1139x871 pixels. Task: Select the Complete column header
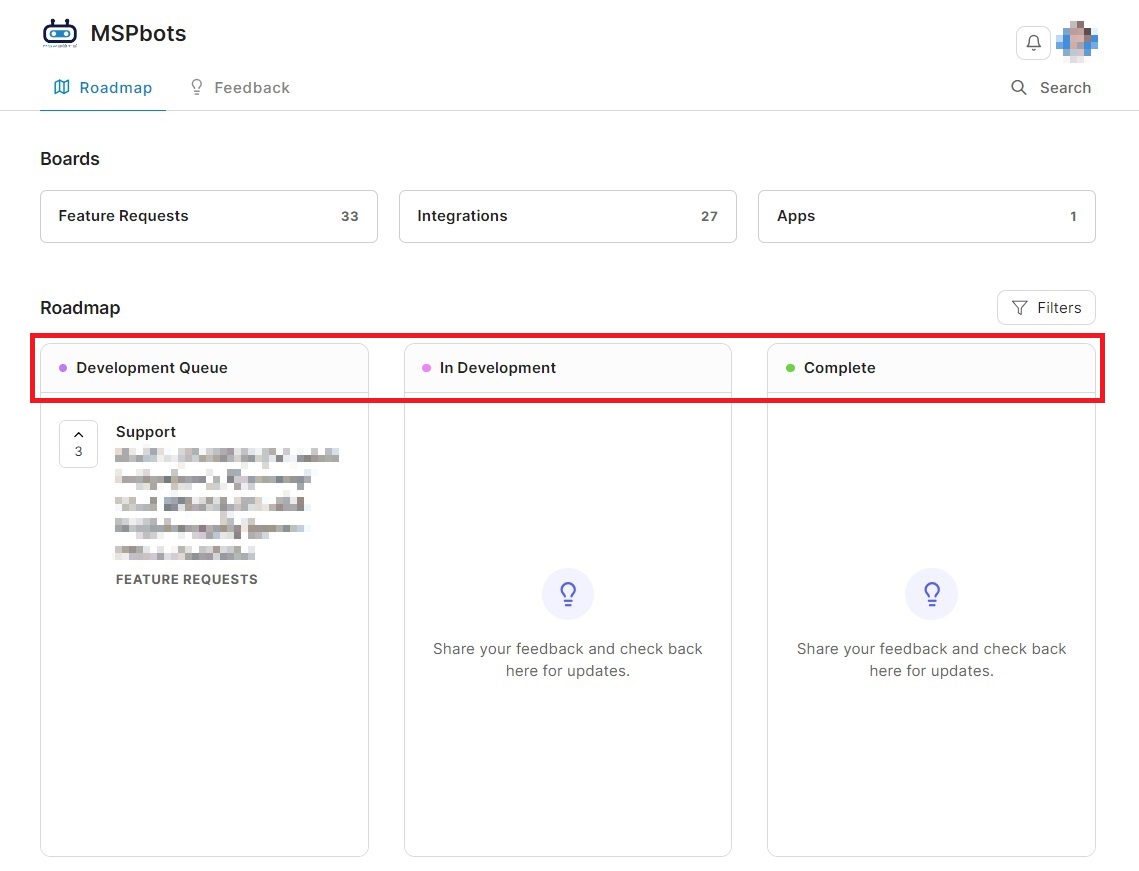[x=839, y=368]
